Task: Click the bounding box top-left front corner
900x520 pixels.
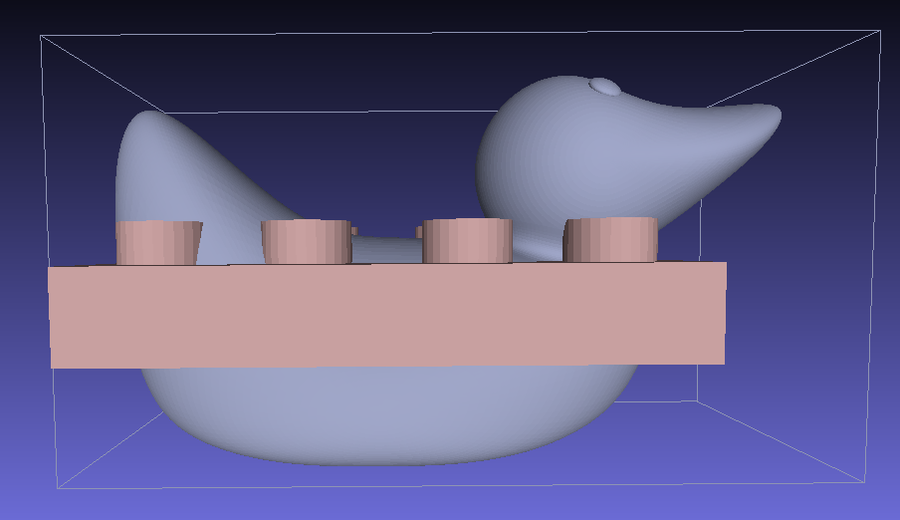Action: click(x=41, y=37)
